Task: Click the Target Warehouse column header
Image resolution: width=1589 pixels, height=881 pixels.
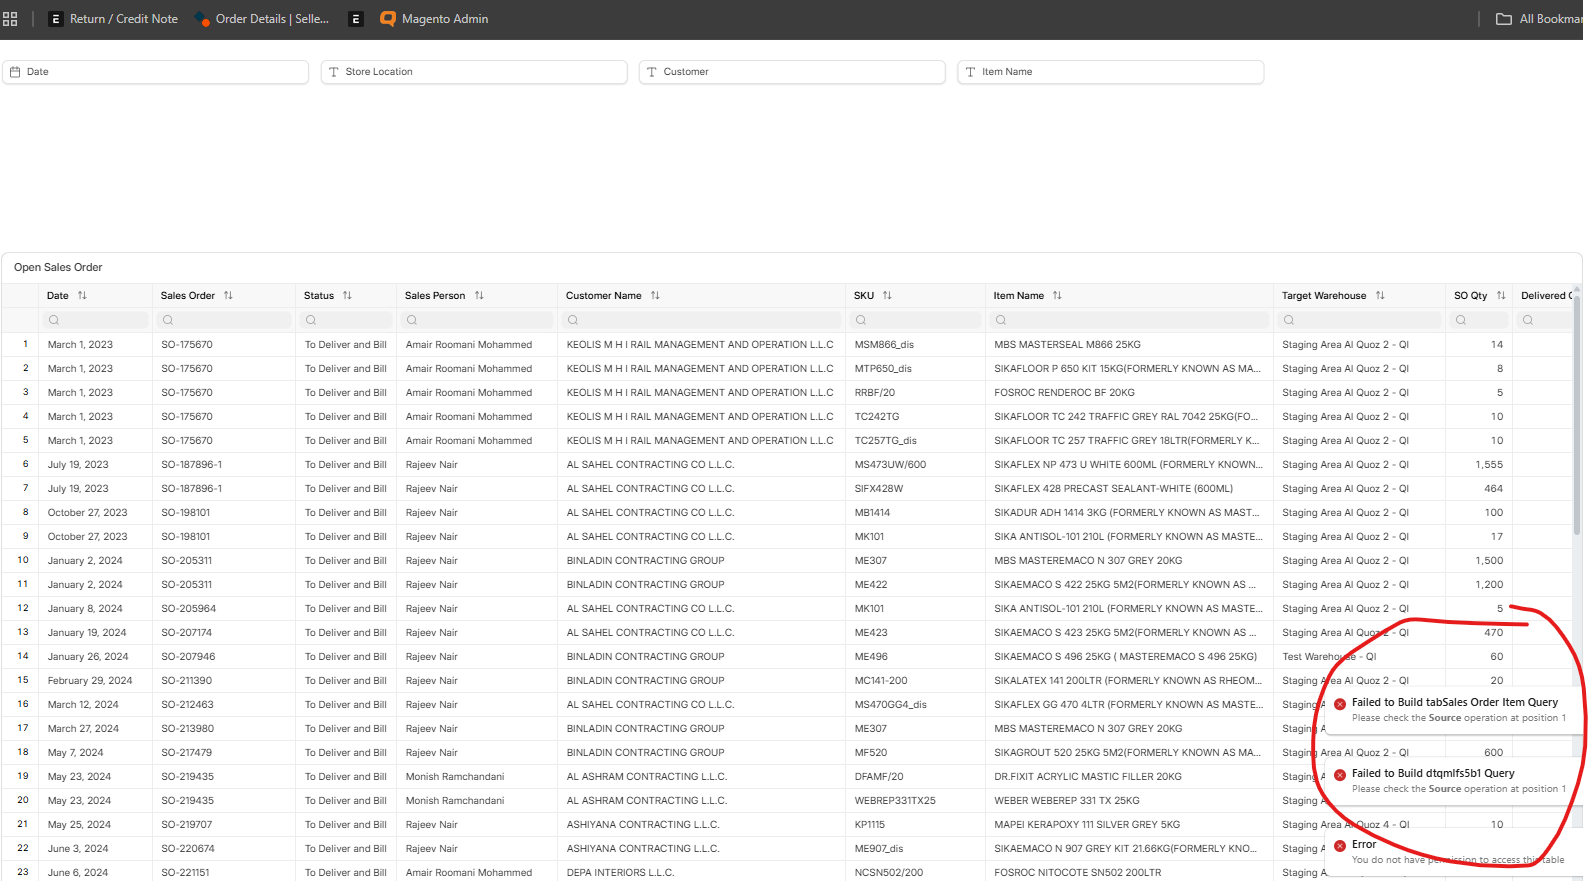Action: (x=1324, y=296)
